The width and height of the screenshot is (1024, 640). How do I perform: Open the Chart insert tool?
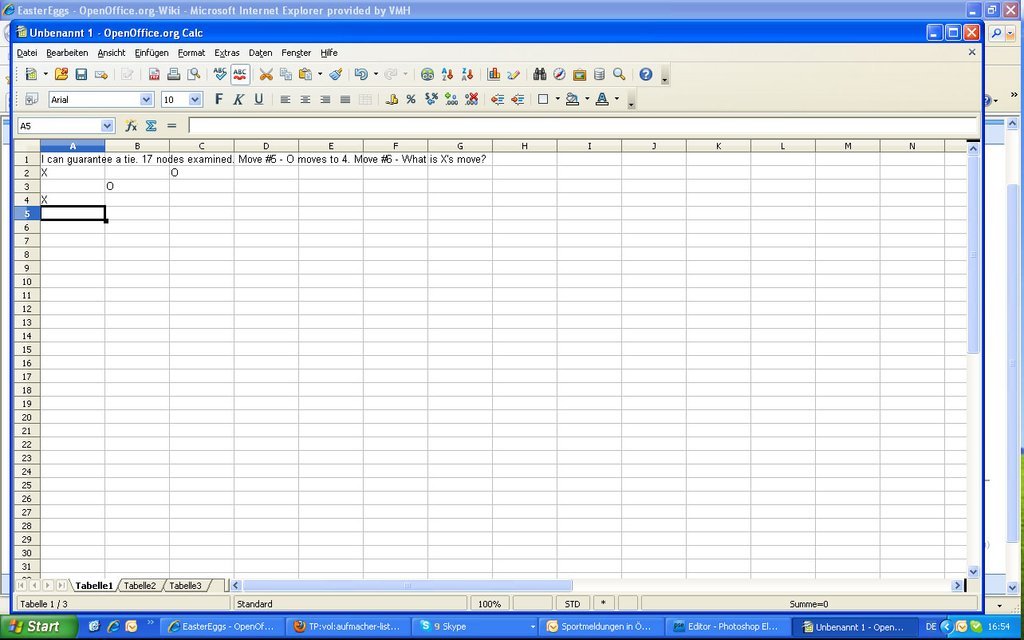click(x=493, y=74)
